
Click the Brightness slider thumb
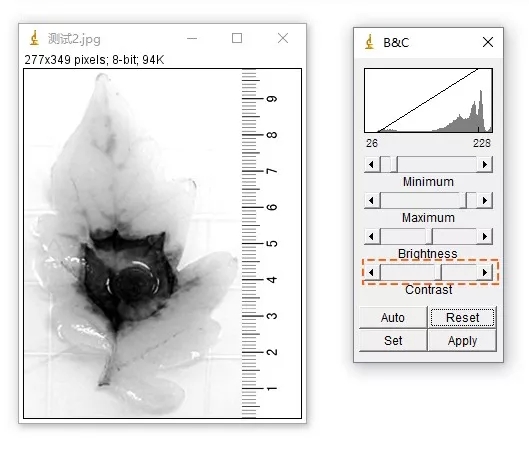coord(429,236)
